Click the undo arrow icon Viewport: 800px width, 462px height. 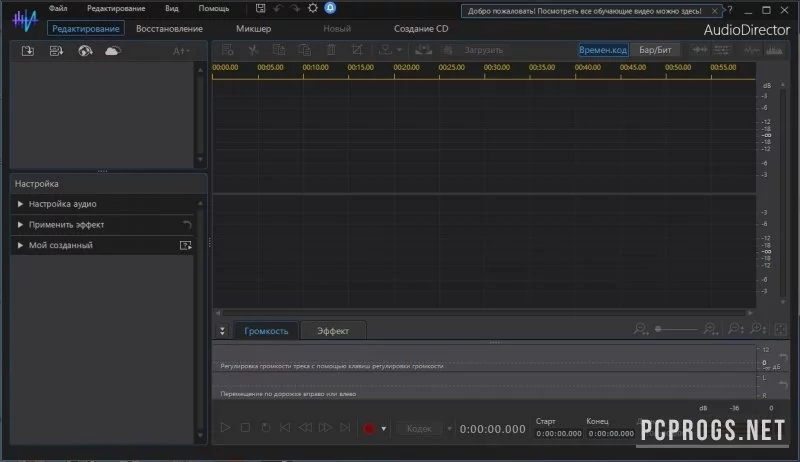278,8
